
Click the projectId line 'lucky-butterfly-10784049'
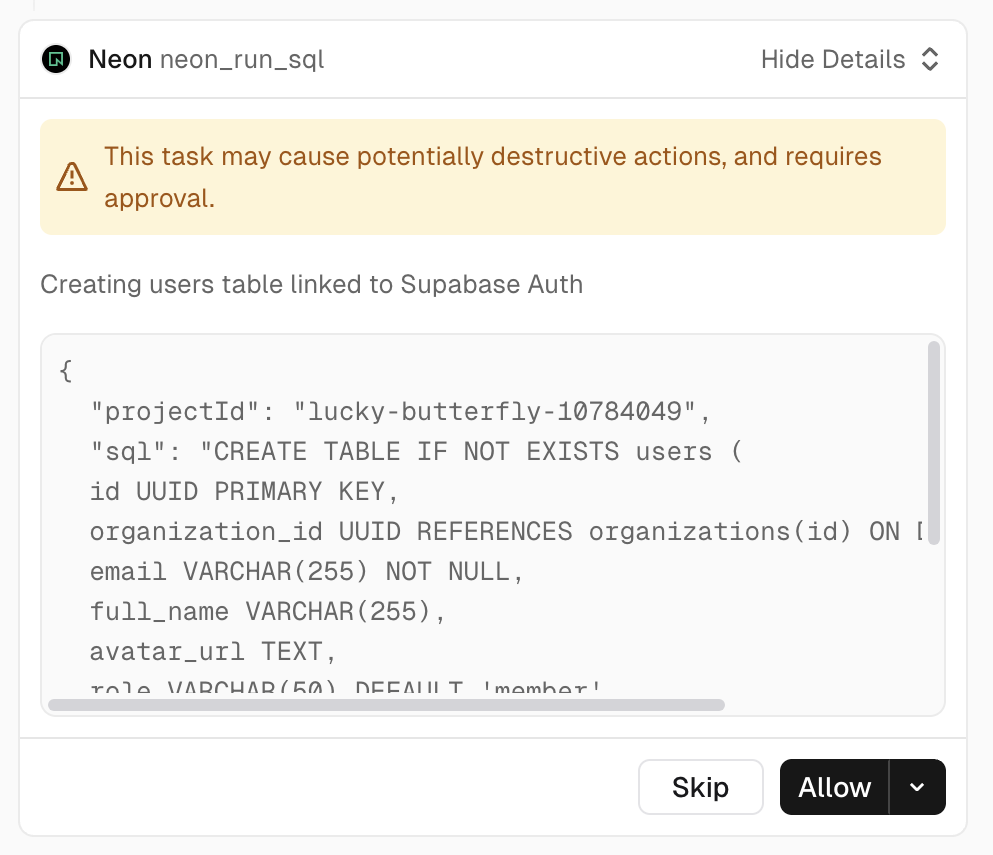(401, 412)
